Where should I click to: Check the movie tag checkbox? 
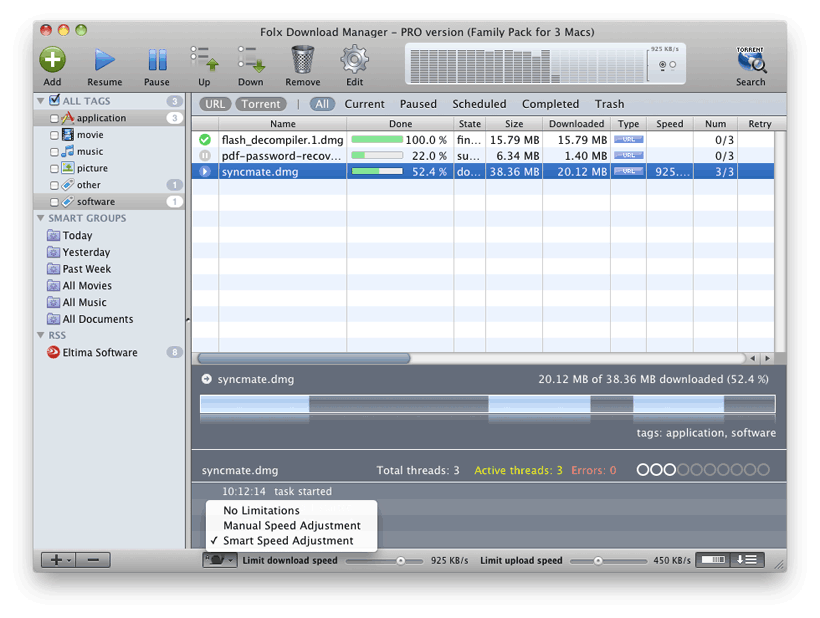coord(54,135)
